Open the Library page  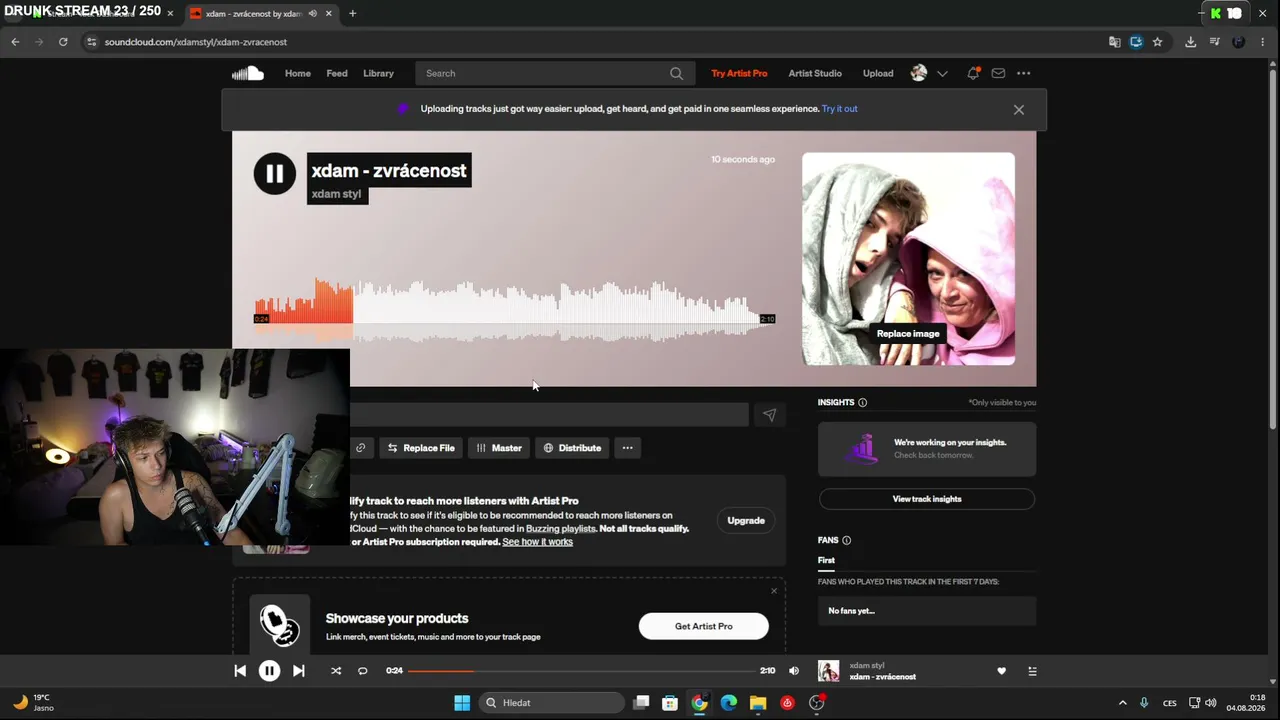pyautogui.click(x=378, y=73)
